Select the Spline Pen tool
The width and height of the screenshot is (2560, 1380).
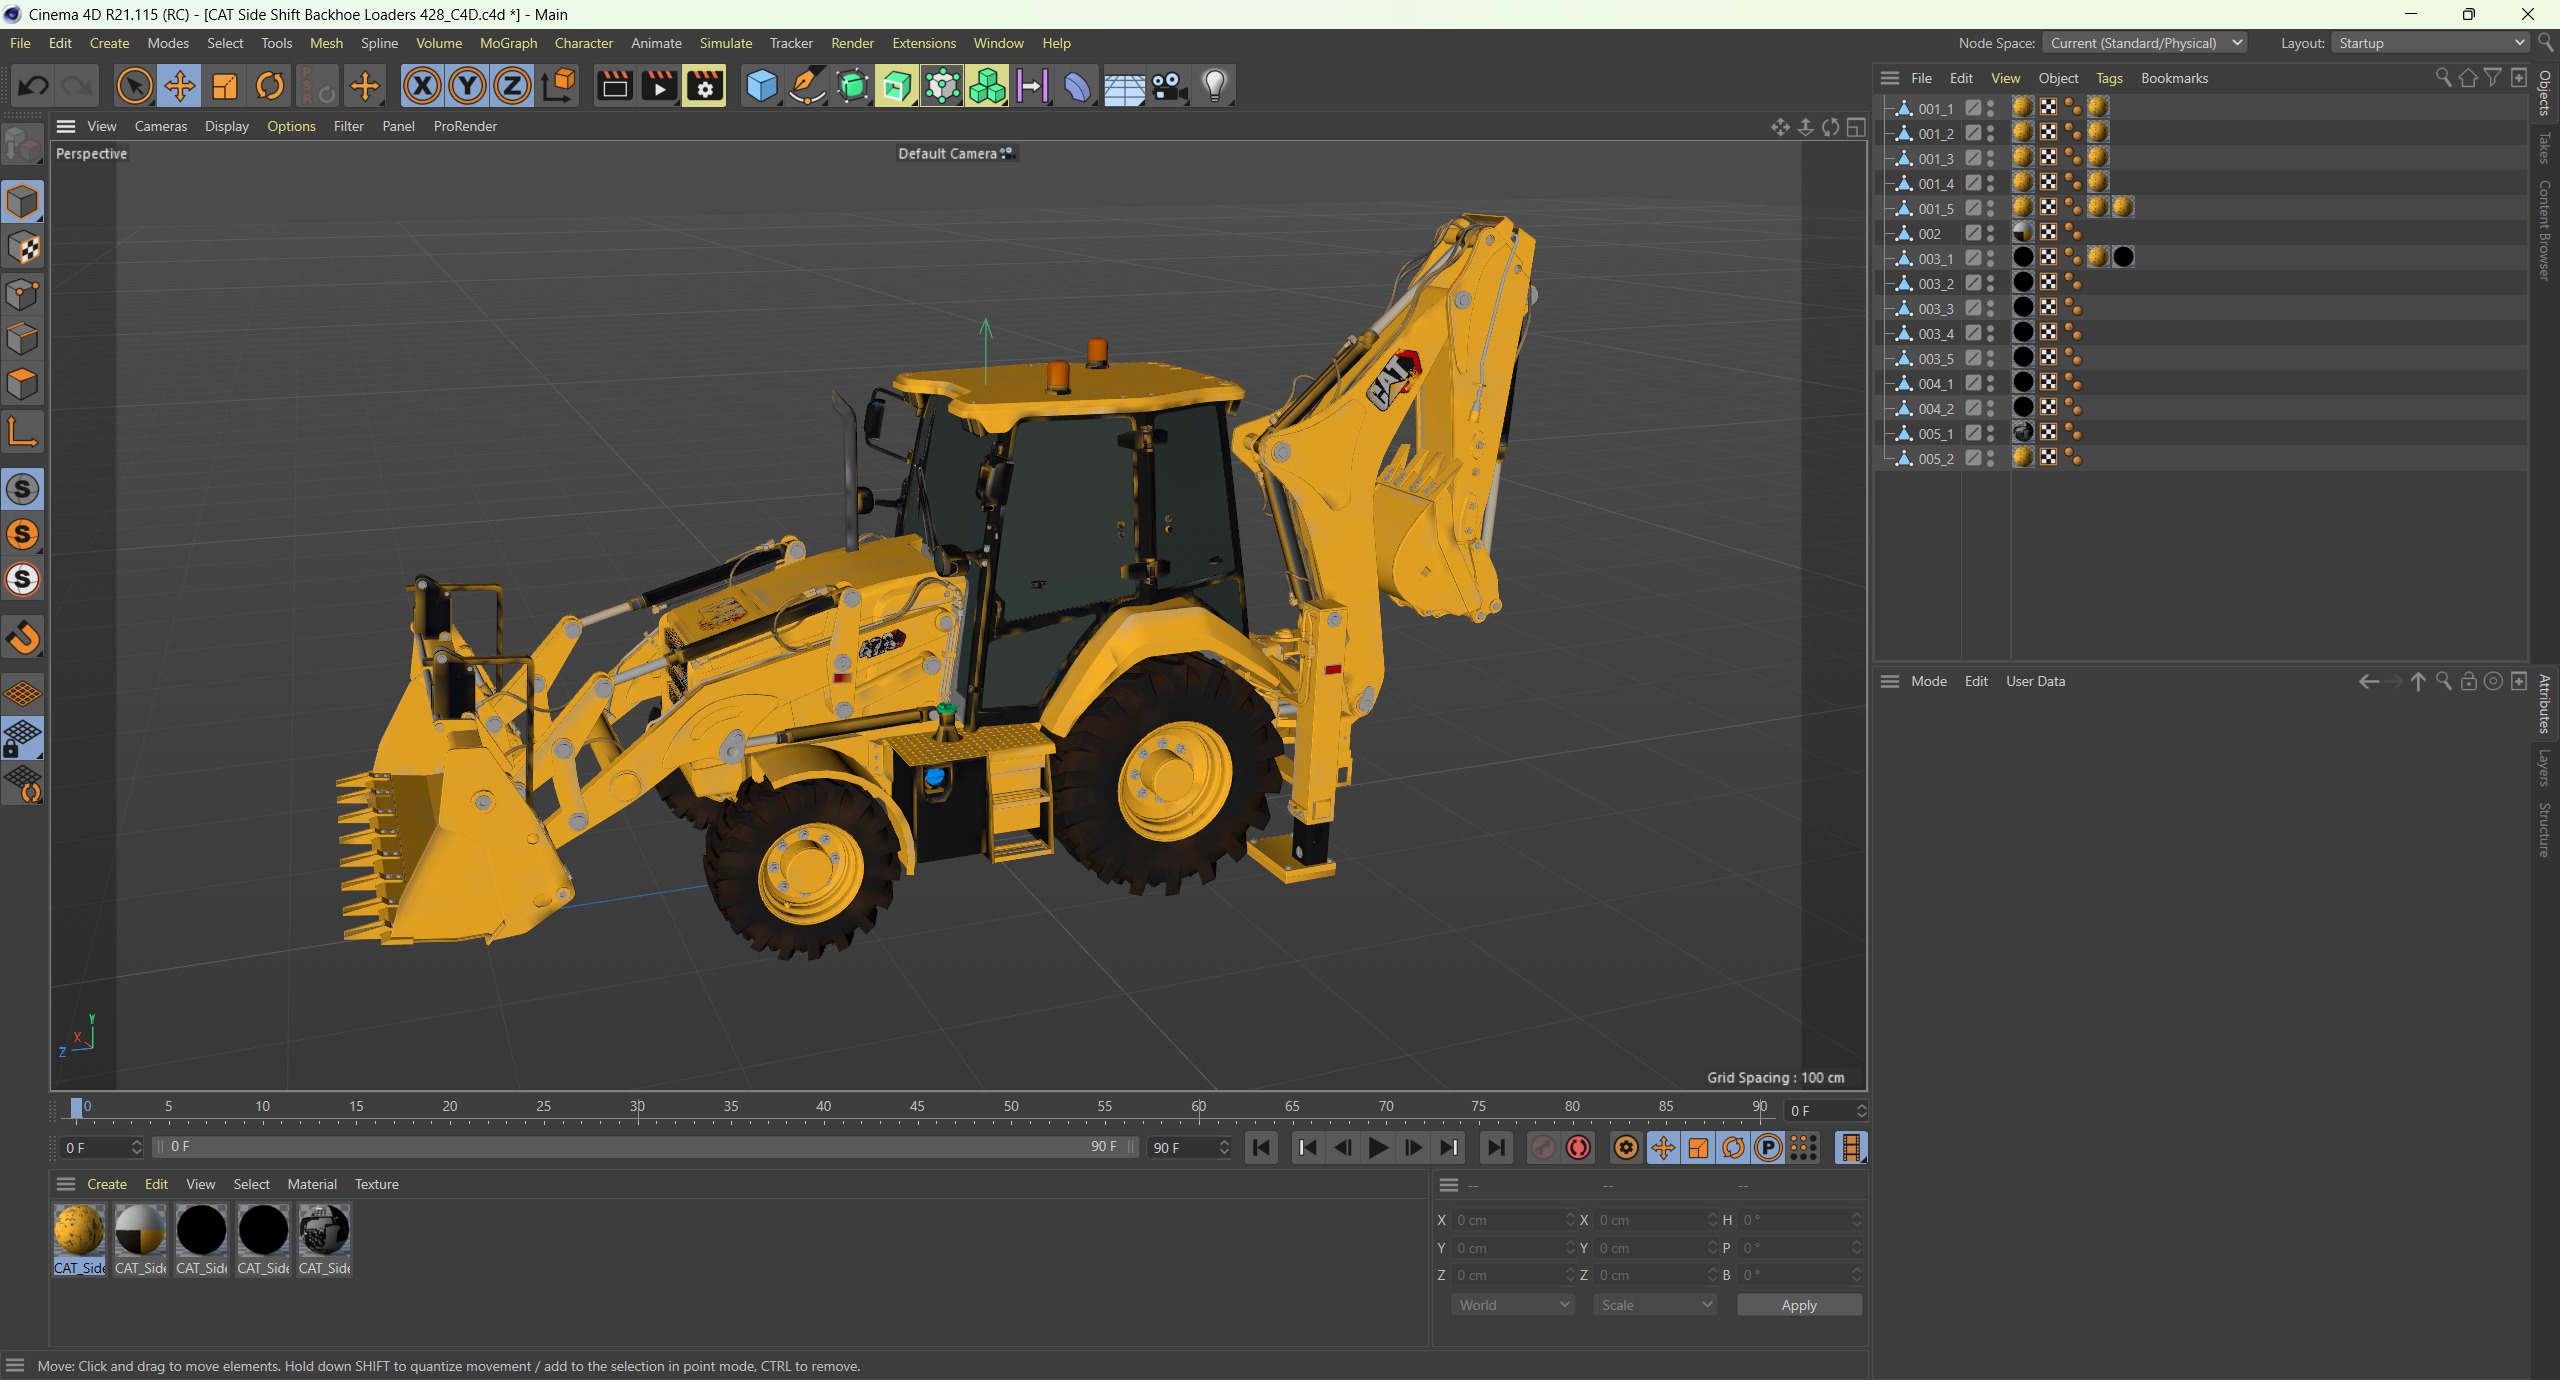[x=807, y=86]
